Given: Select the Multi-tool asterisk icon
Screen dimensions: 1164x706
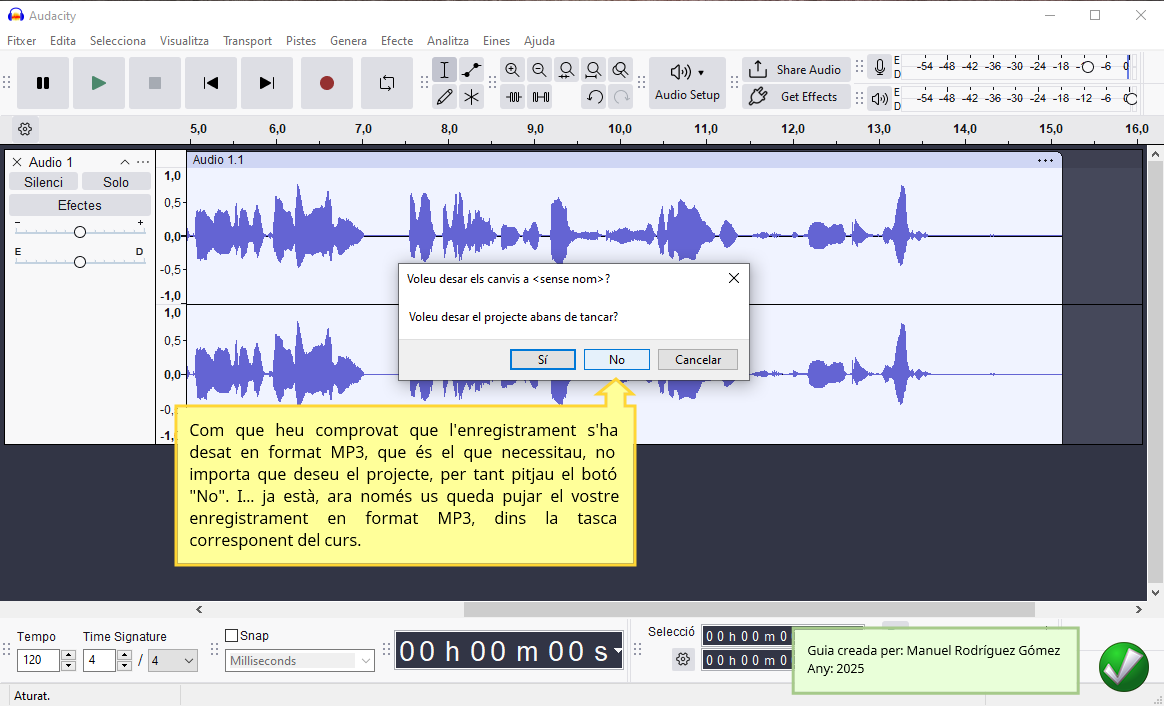Looking at the screenshot, I should coord(471,97).
